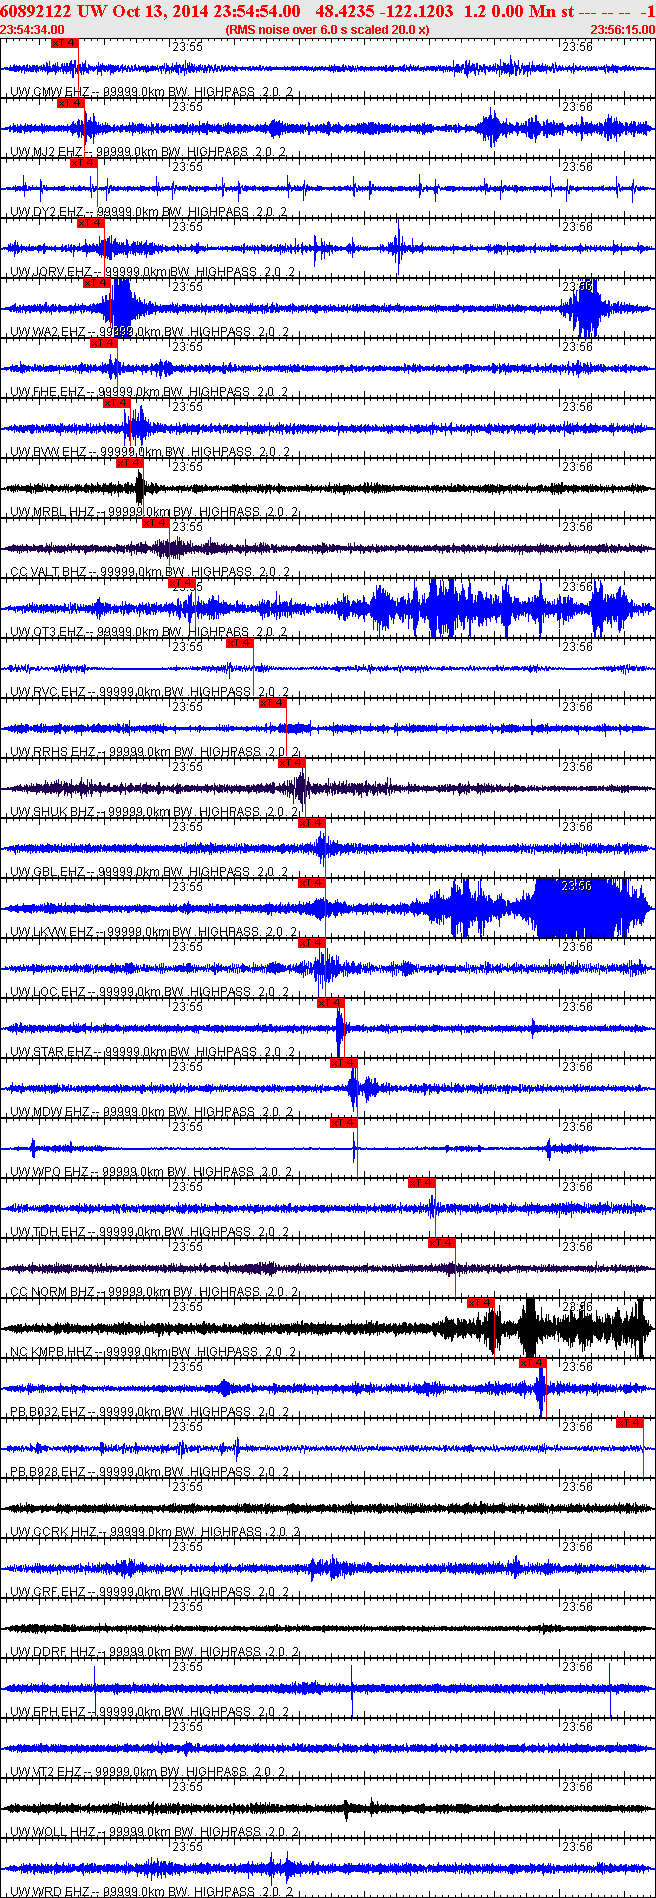Image resolution: width=656 pixels, height=1898 pixels.
Task: Click the STAR trace's red pick flag
Action: click(x=331, y=1003)
